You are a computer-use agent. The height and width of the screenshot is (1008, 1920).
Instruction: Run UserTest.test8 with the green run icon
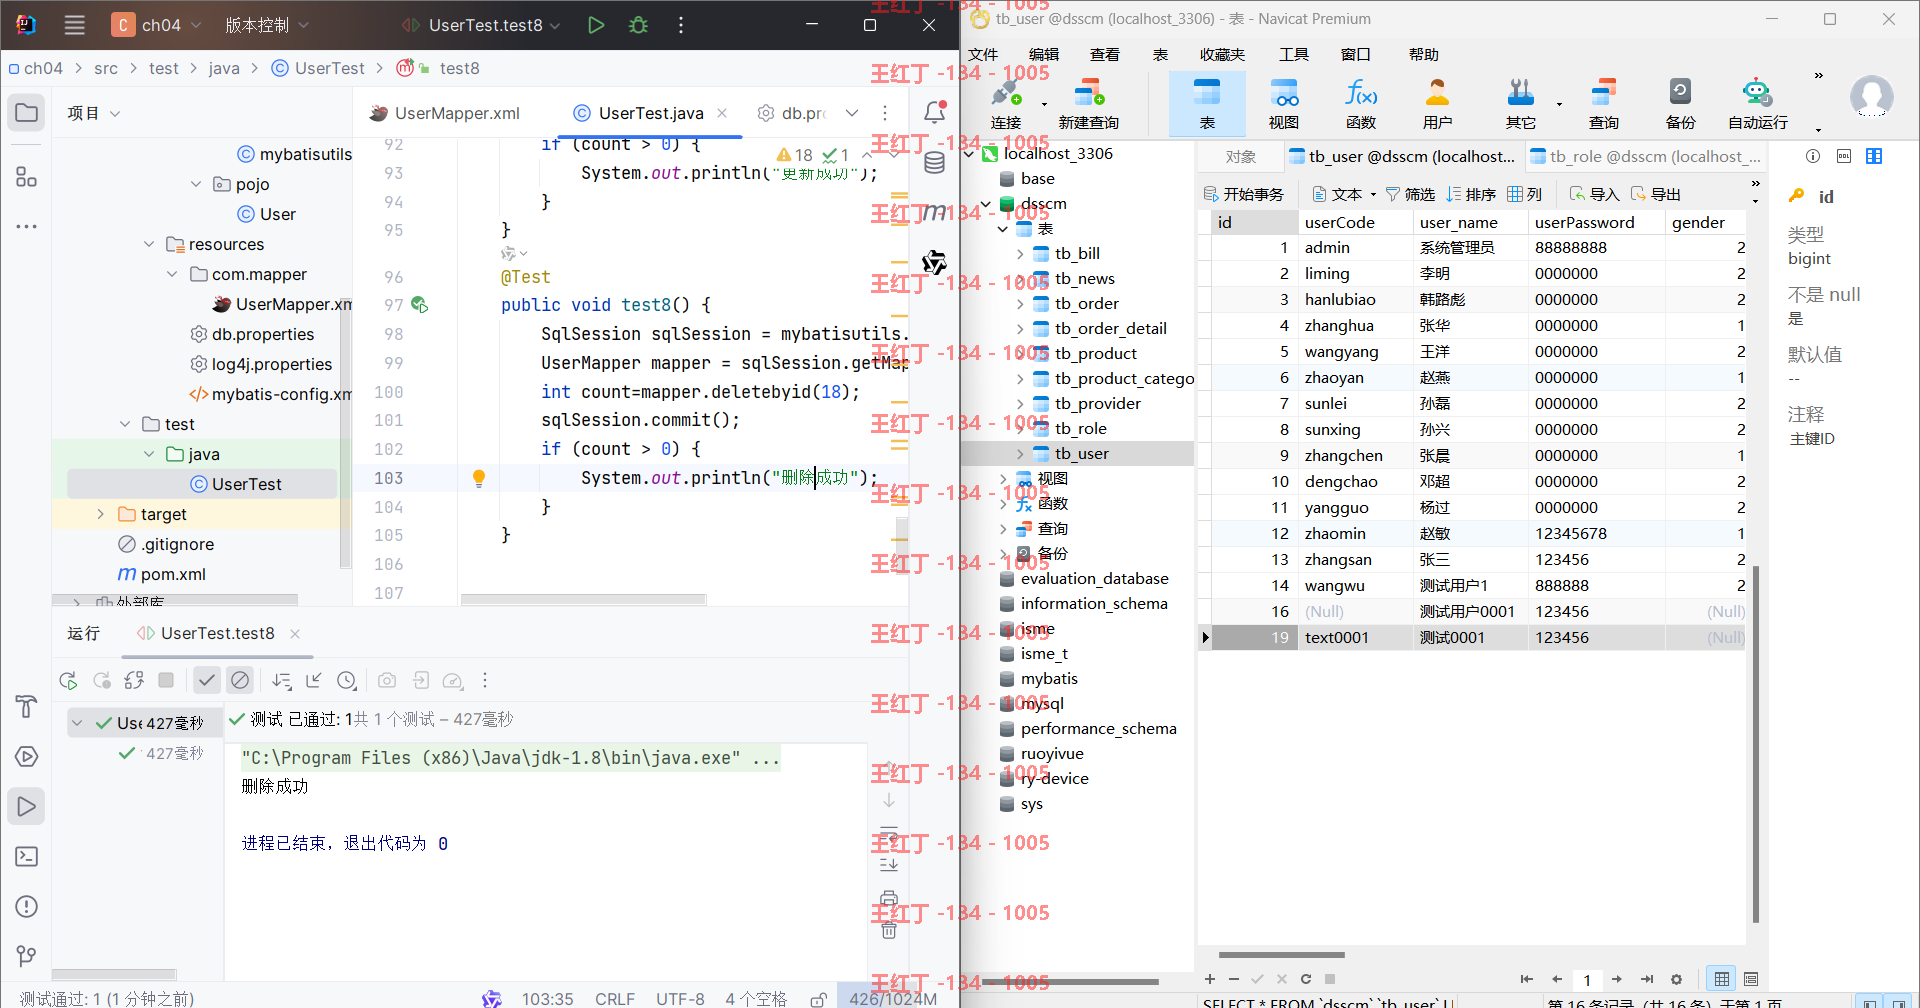[596, 25]
